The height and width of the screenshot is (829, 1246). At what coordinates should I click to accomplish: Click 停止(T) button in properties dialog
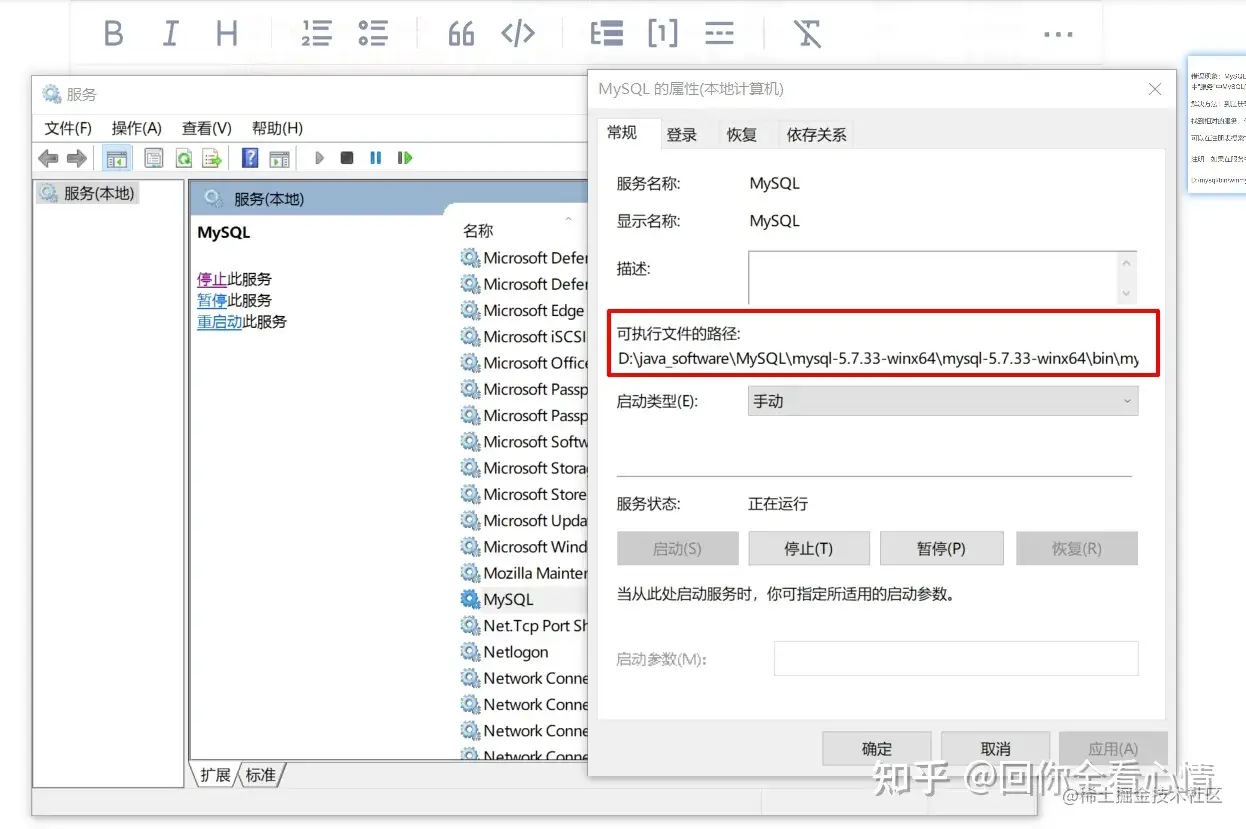[808, 548]
